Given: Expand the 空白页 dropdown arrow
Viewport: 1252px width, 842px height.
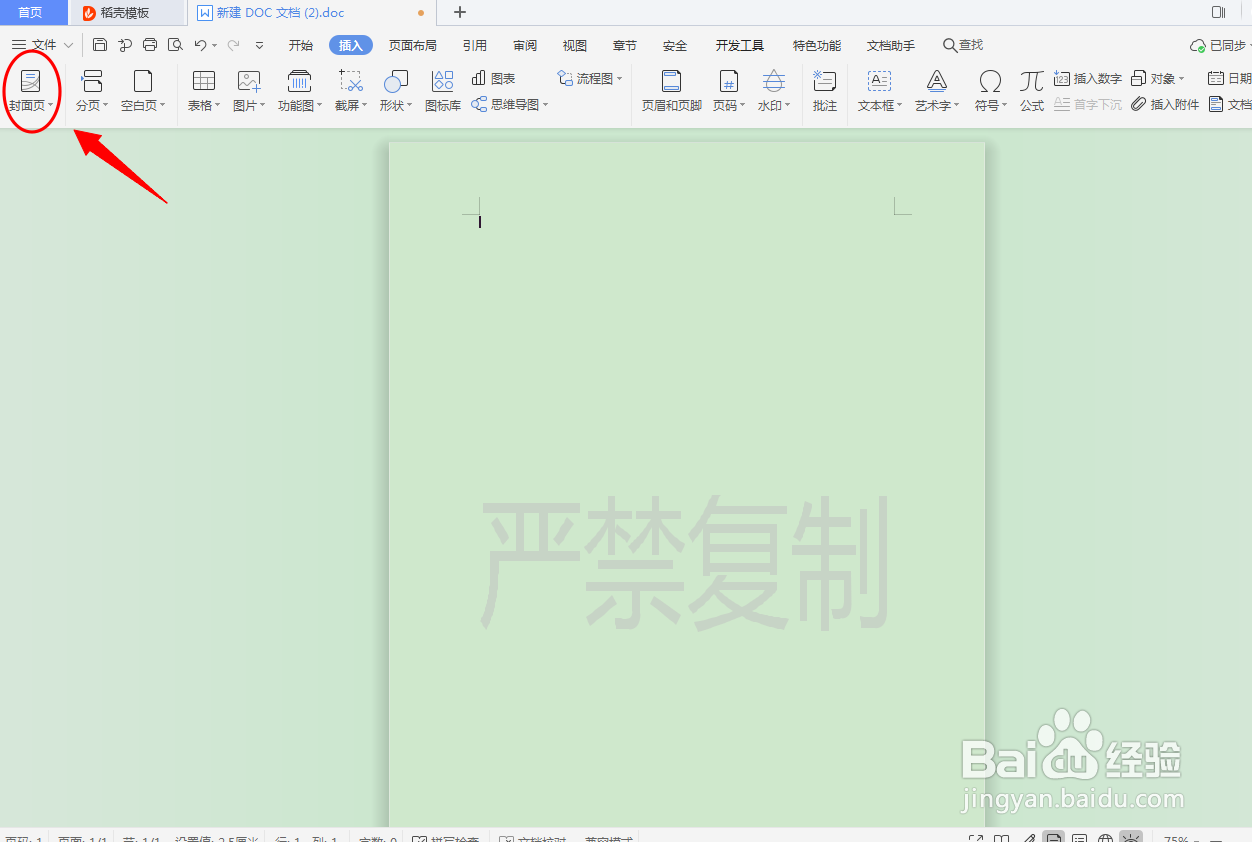Looking at the screenshot, I should point(162,106).
